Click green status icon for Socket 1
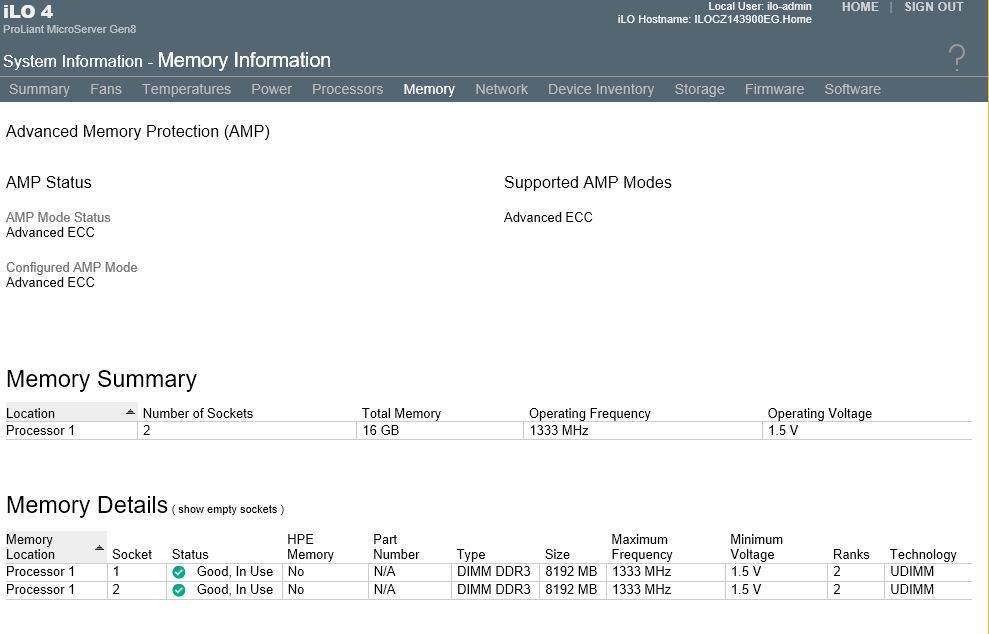Viewport: 989px width, 634px height. click(179, 572)
